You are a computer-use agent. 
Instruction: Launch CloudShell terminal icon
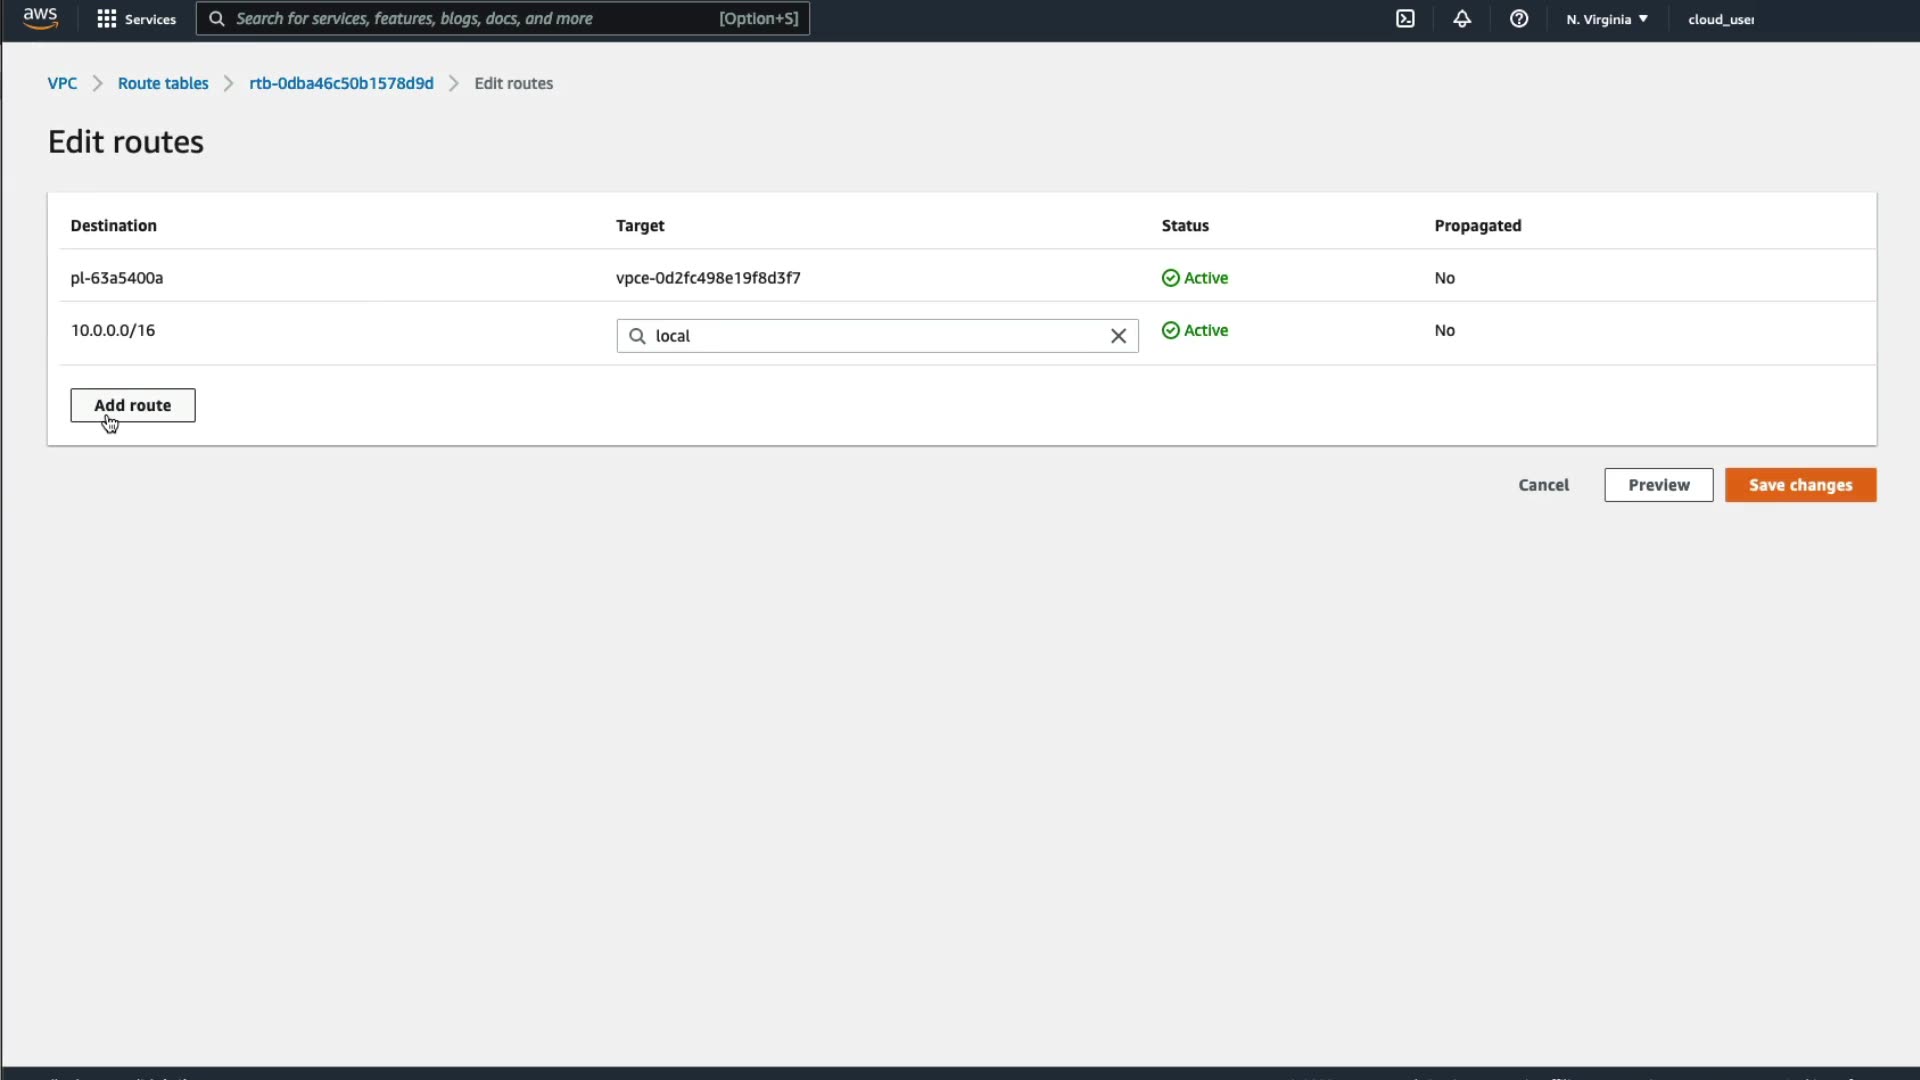pos(1405,19)
